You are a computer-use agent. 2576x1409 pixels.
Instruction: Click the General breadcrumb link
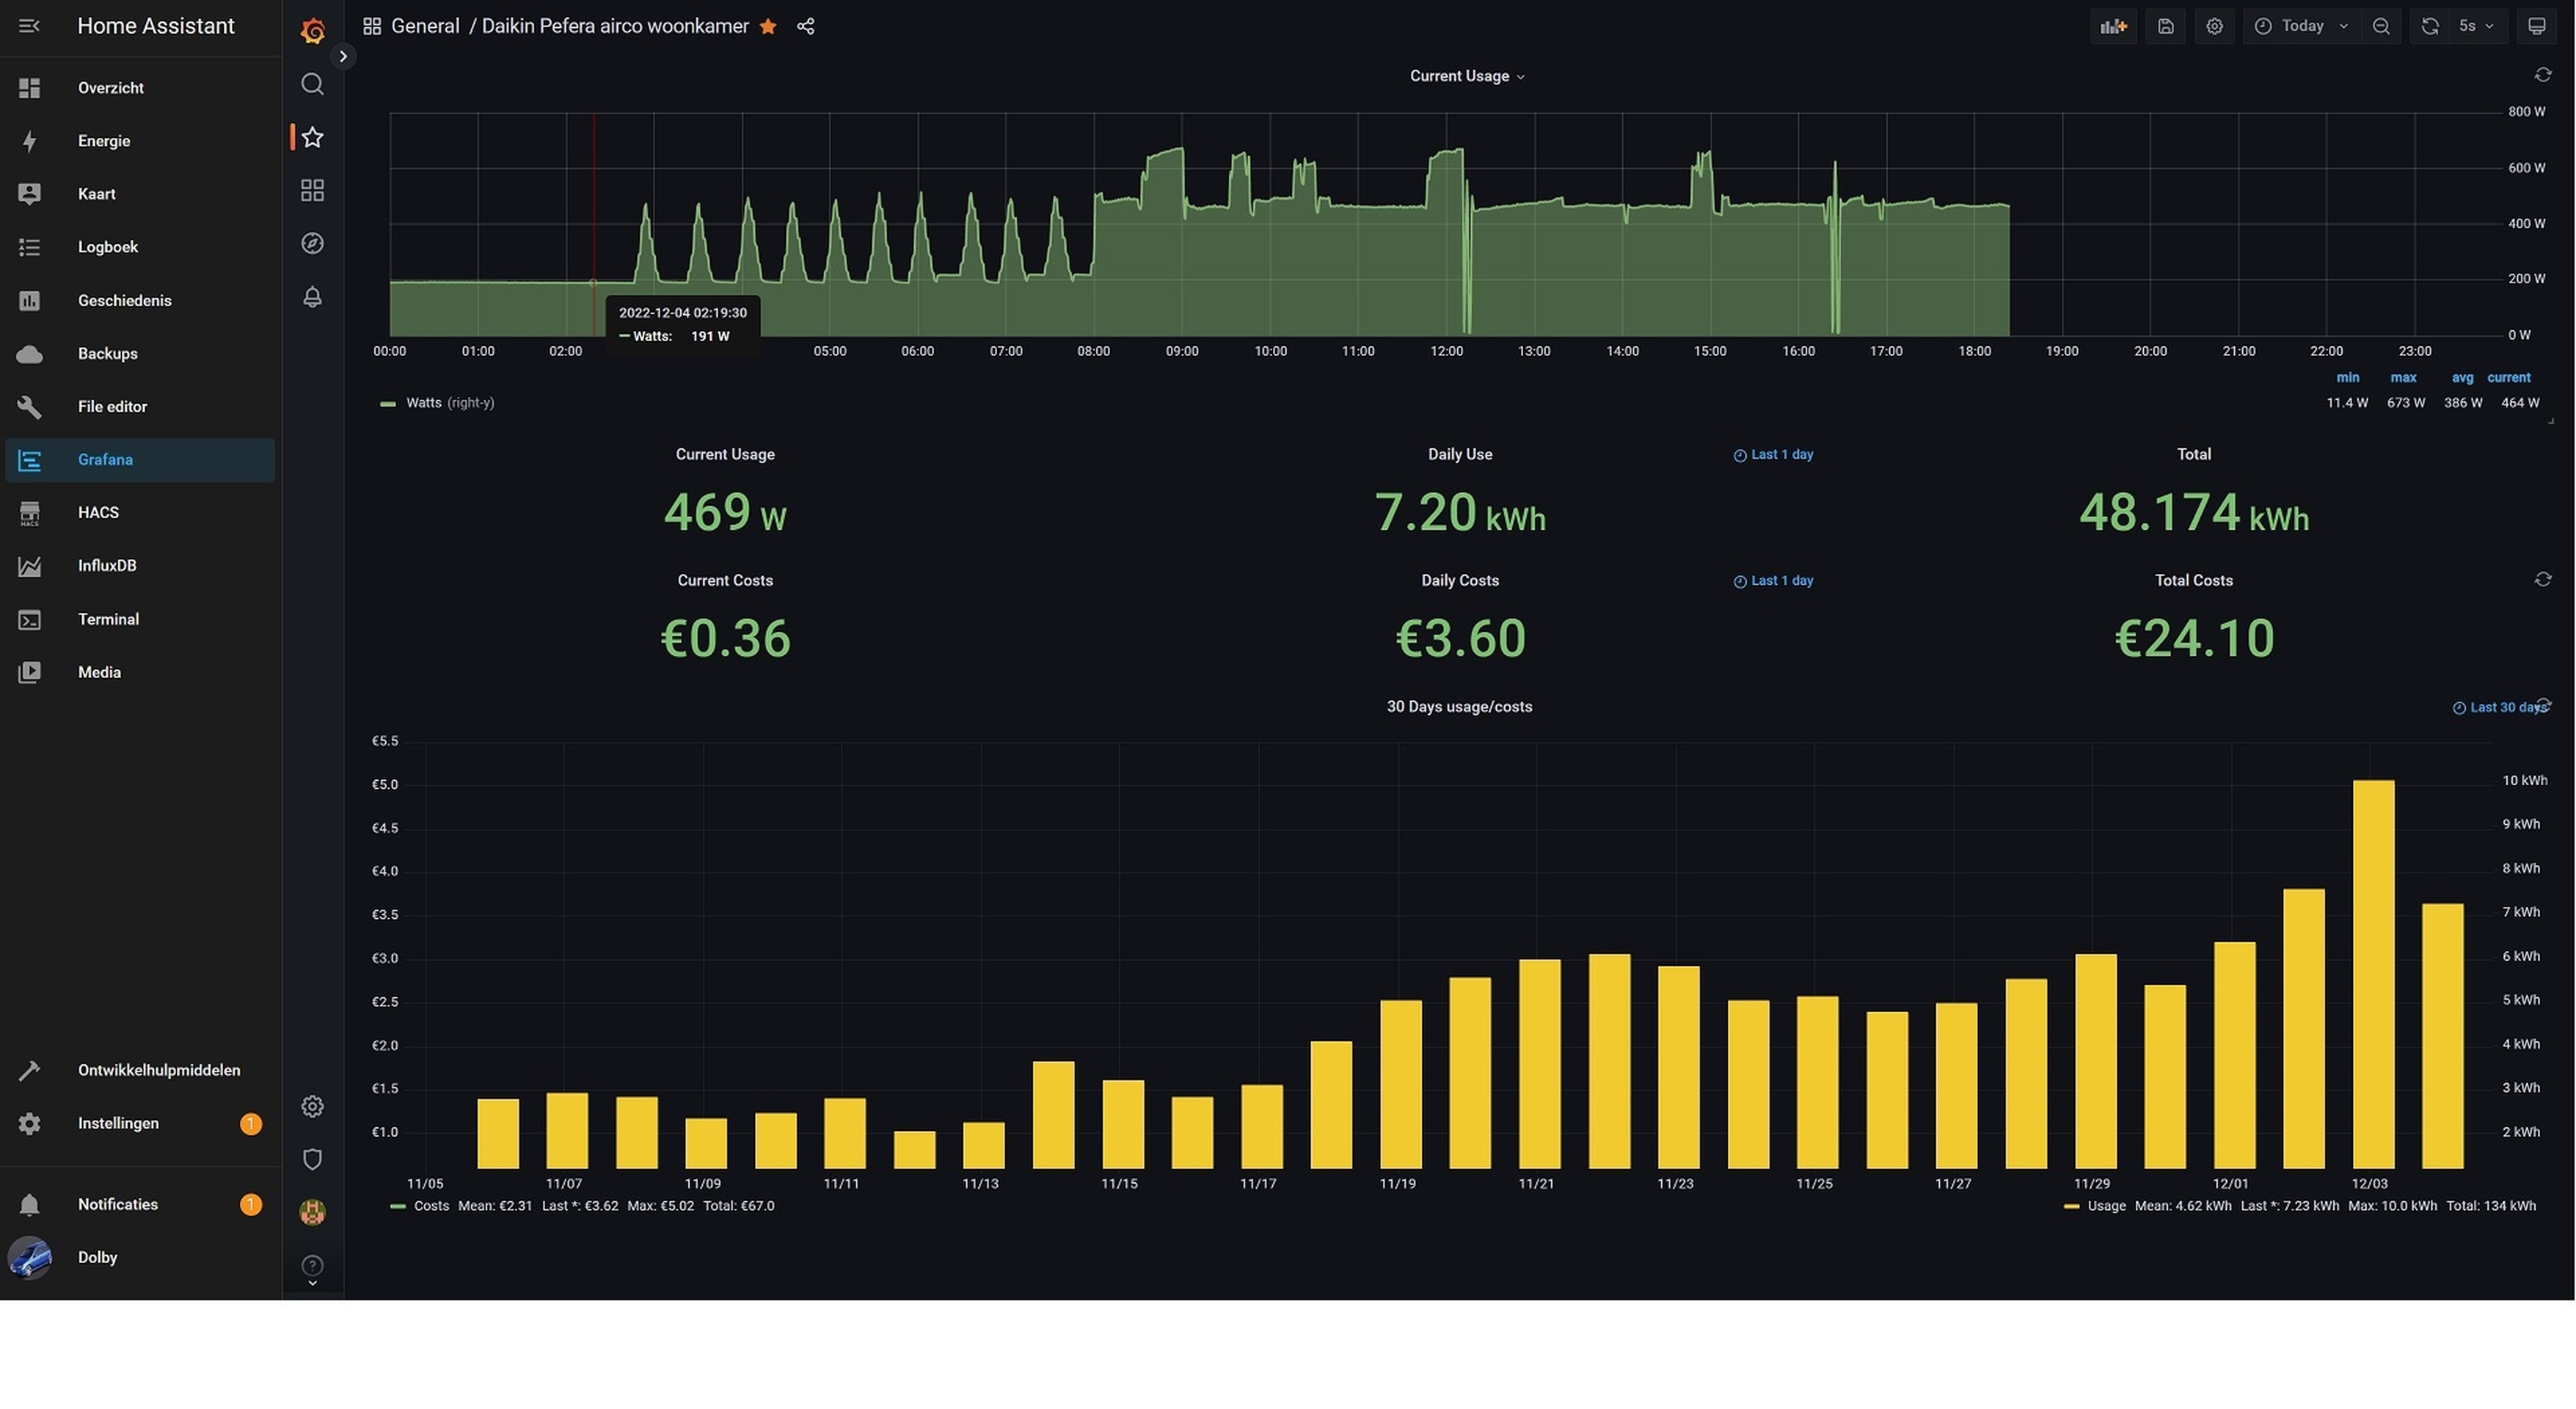point(424,26)
